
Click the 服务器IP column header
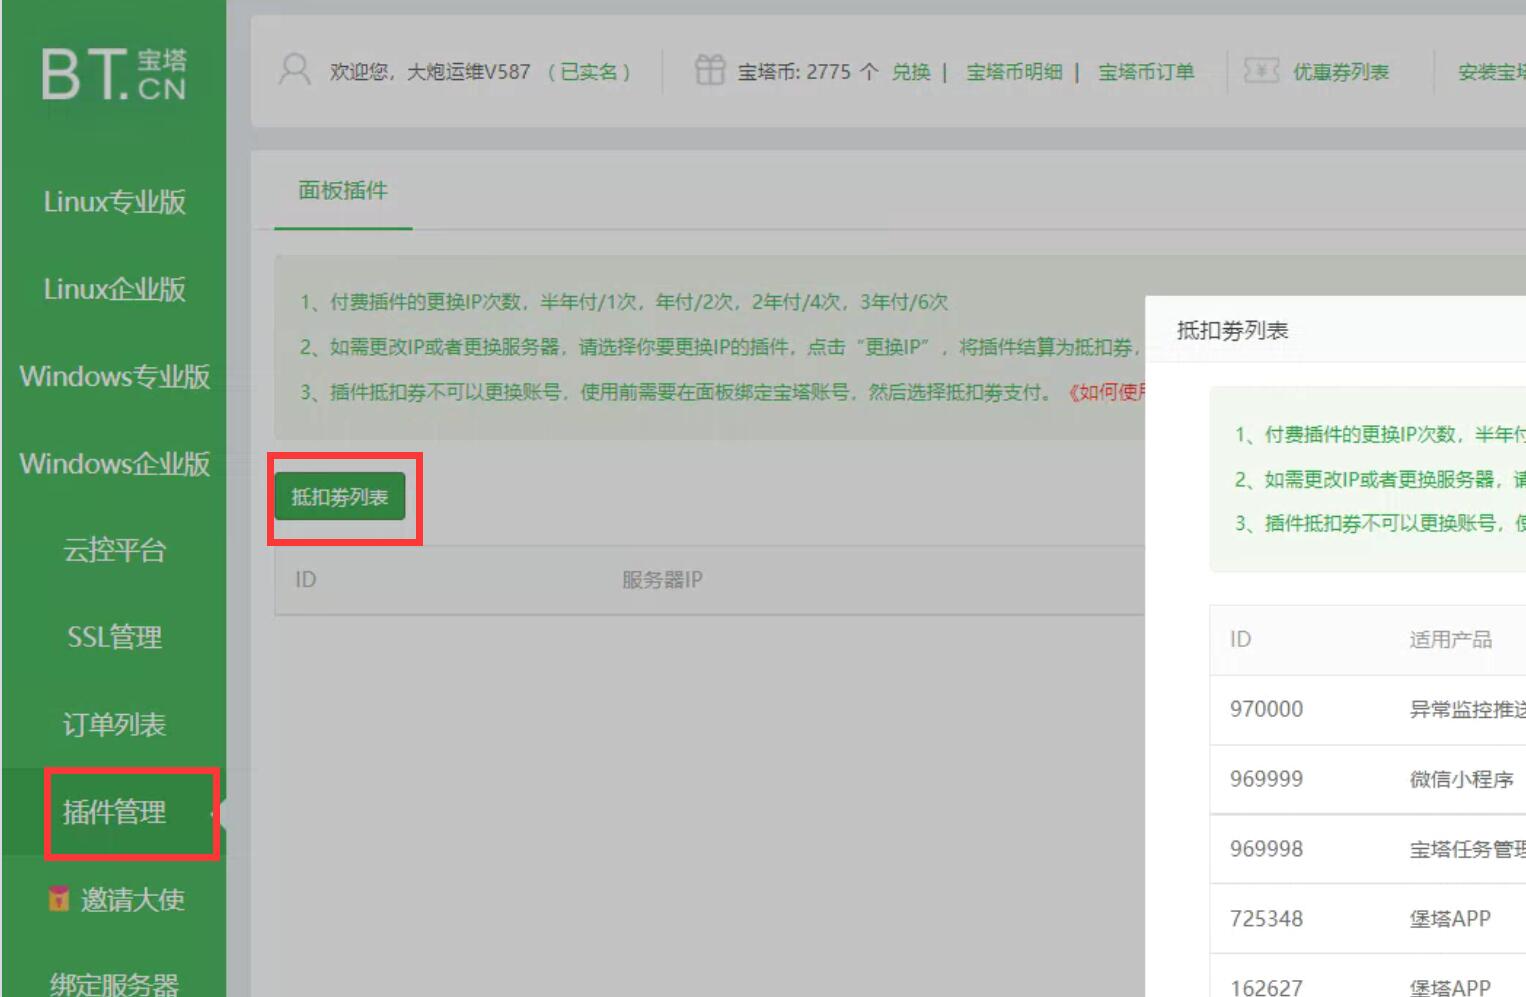coord(662,580)
